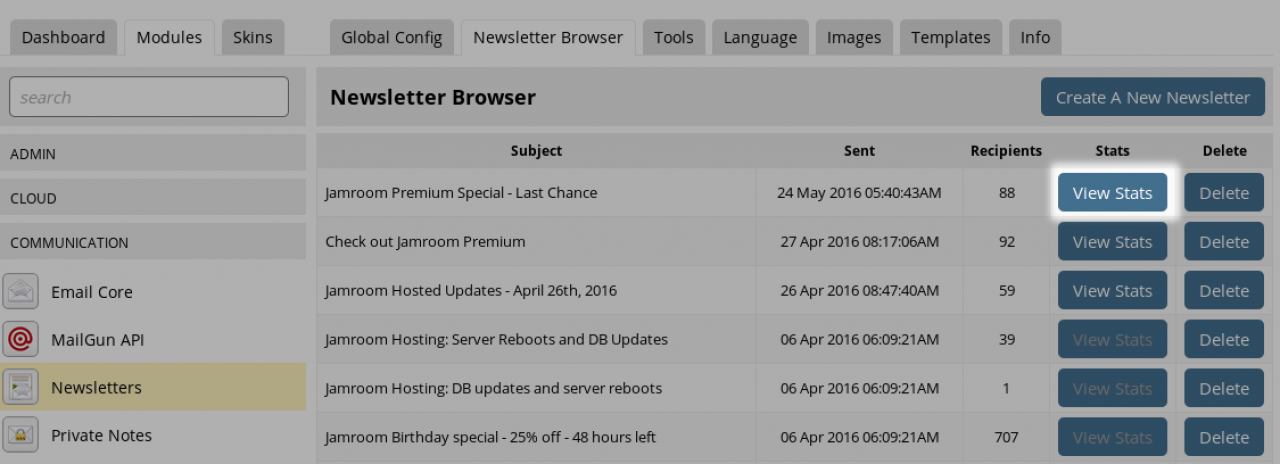Select the Newsletters module icon
Image resolution: width=1280 pixels, height=464 pixels.
[21, 387]
